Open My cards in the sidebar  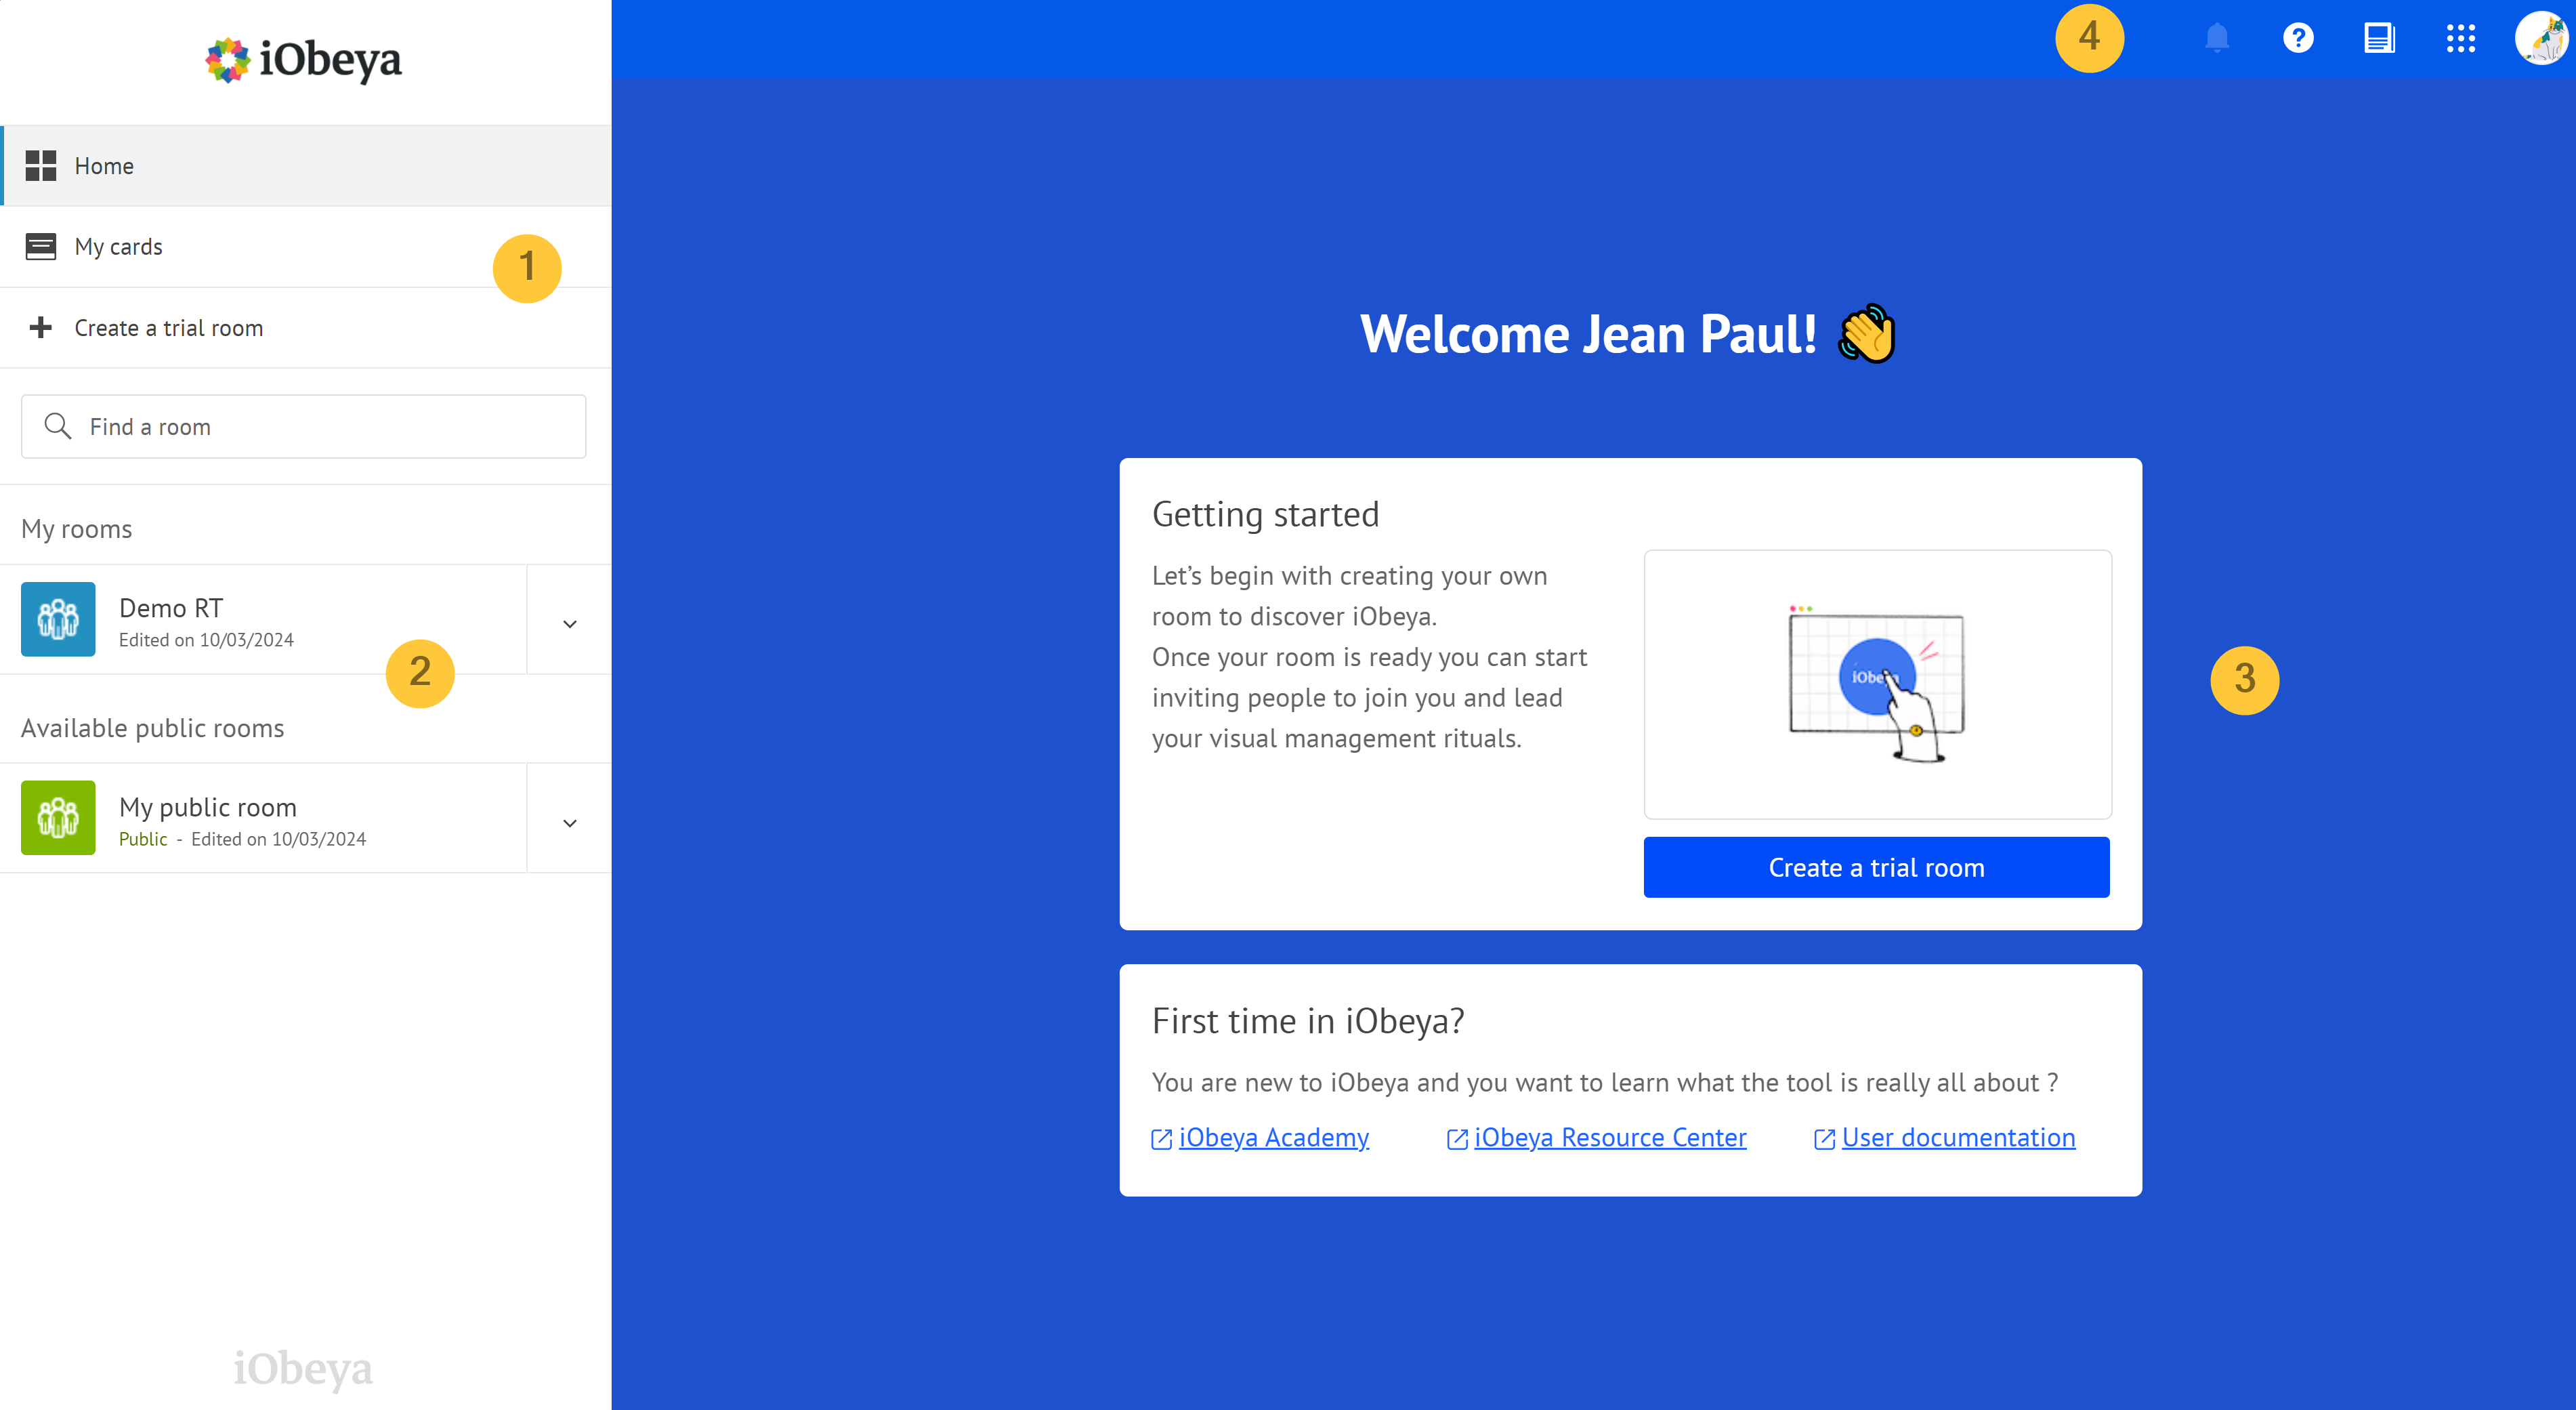(x=306, y=247)
